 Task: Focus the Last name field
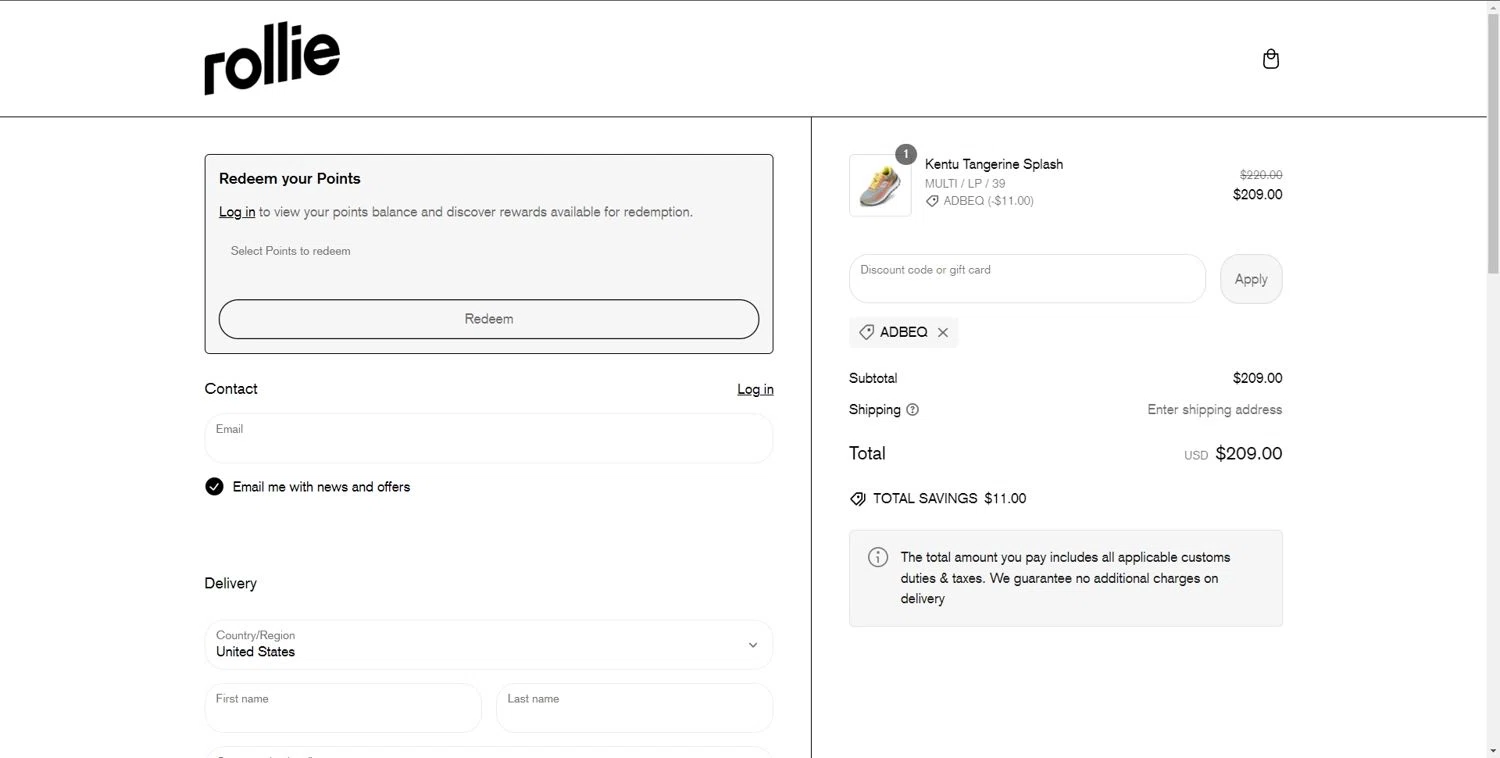point(634,708)
